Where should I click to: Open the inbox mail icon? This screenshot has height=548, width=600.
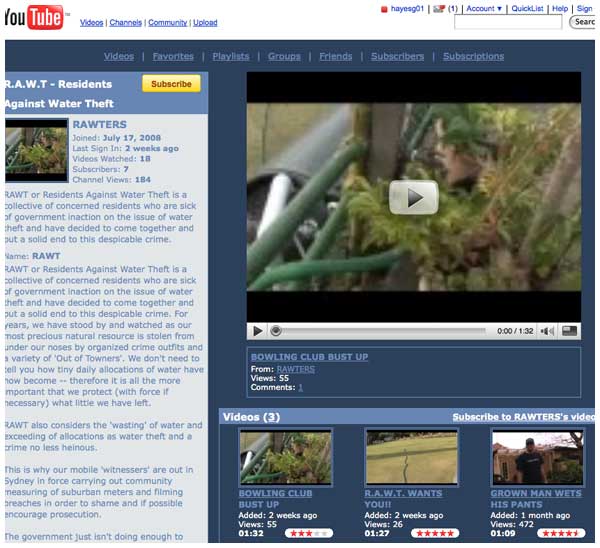[439, 9]
